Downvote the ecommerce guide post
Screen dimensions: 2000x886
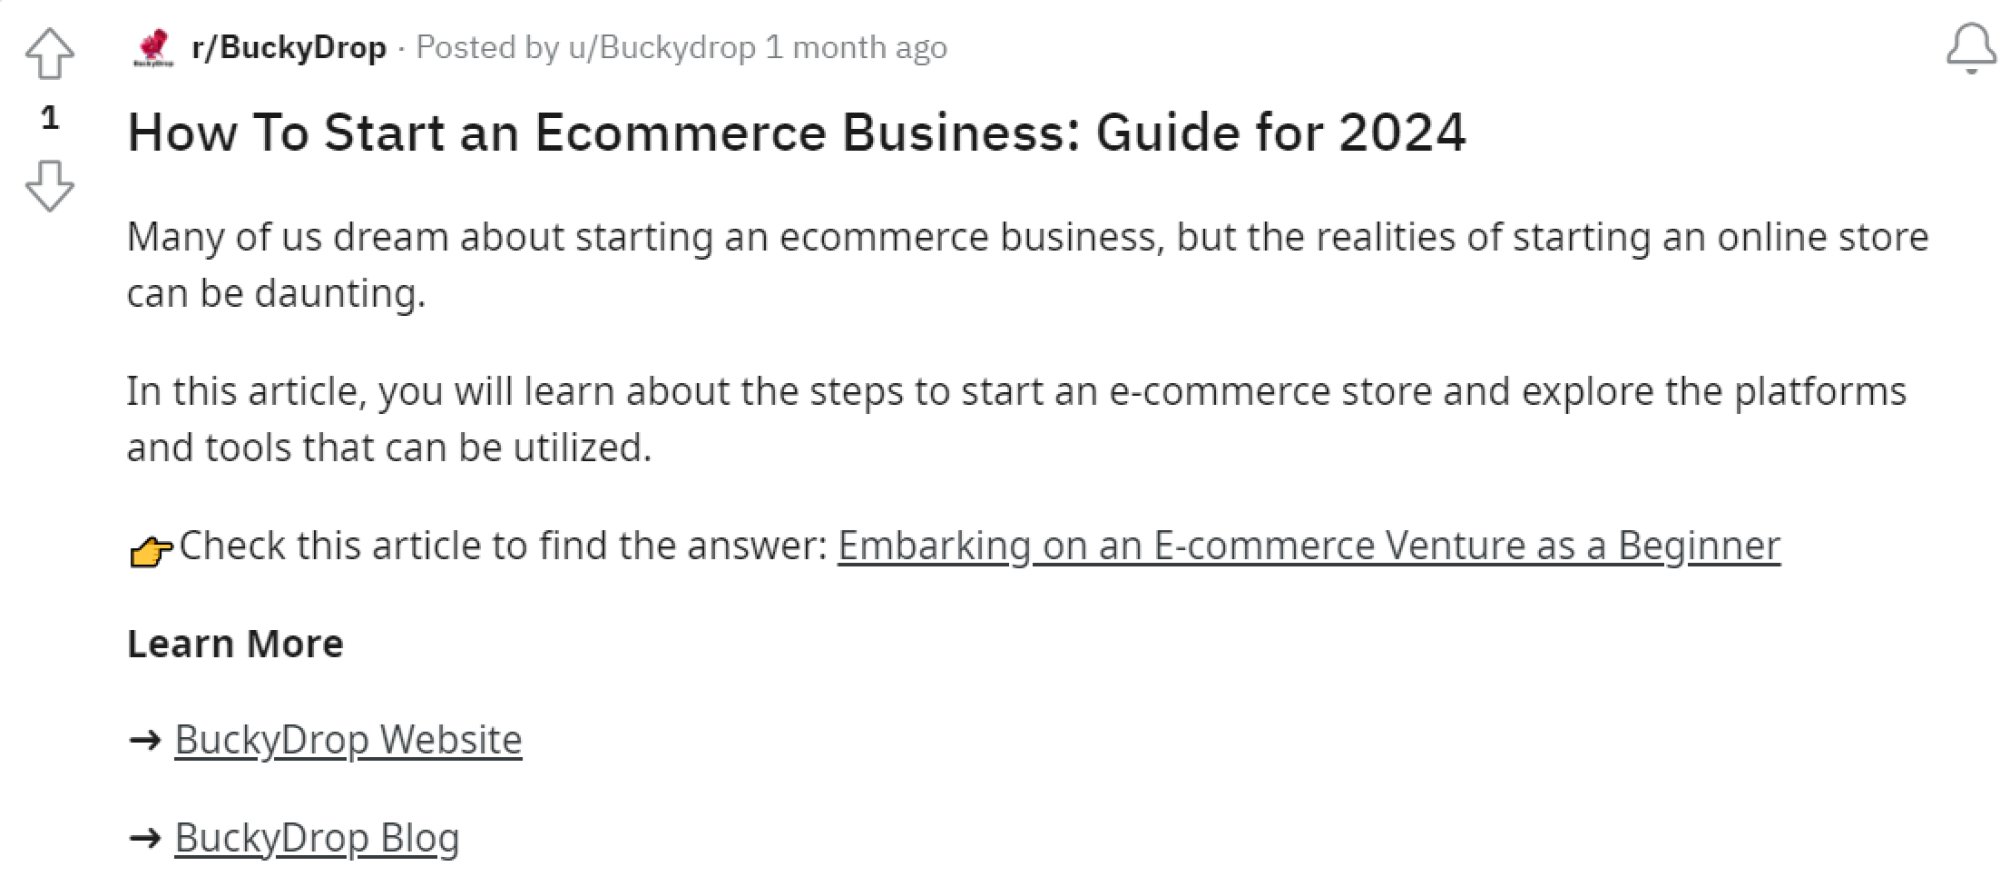tap(49, 185)
